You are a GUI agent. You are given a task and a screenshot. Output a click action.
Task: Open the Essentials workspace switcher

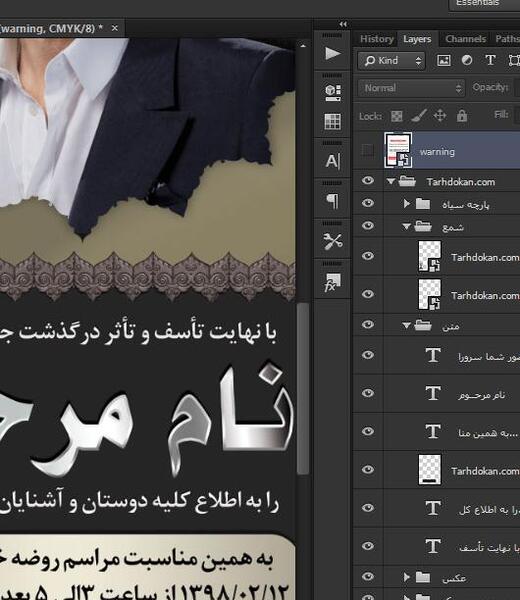484,4
